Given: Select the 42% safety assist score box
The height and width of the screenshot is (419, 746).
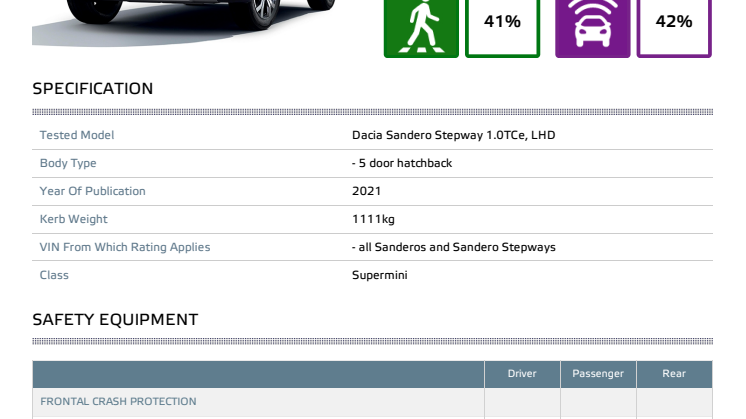Looking at the screenshot, I should [674, 29].
